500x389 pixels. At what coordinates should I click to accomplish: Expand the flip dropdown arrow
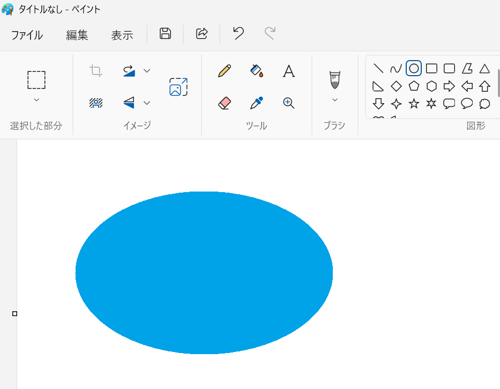coord(147,103)
